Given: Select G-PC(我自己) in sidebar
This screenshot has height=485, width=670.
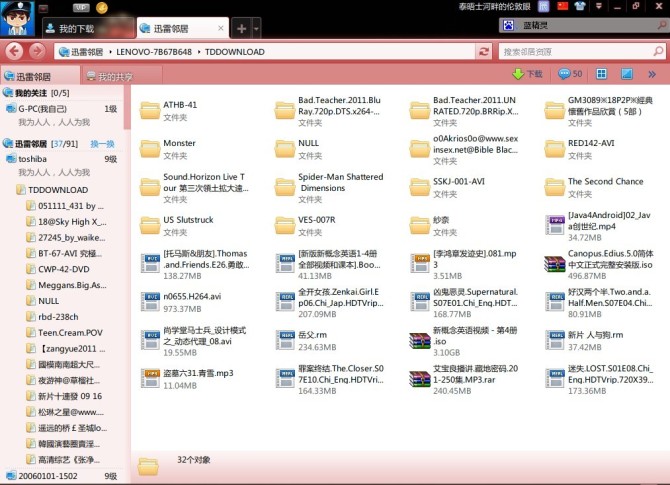Looking at the screenshot, I should [62, 109].
